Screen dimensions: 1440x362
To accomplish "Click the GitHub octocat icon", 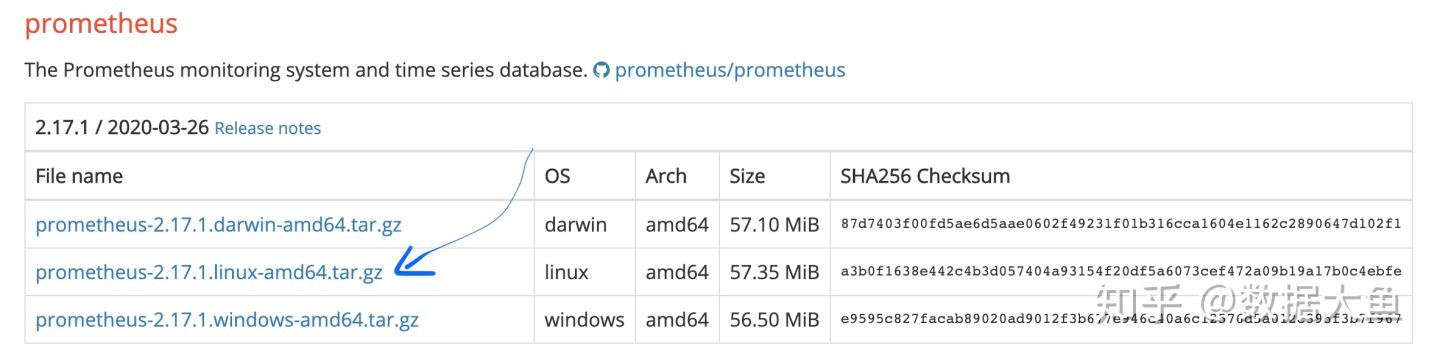I will point(601,71).
